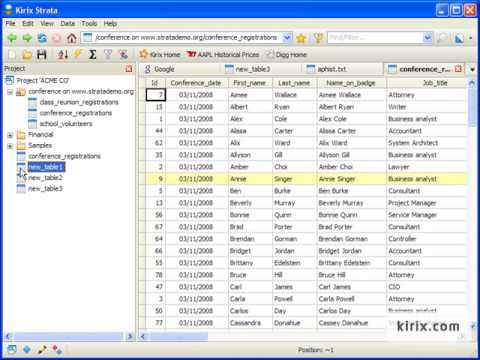Image resolution: width=480 pixels, height=360 pixels.
Task: Click the 'Edelstein' last name cell
Action: 294,263
